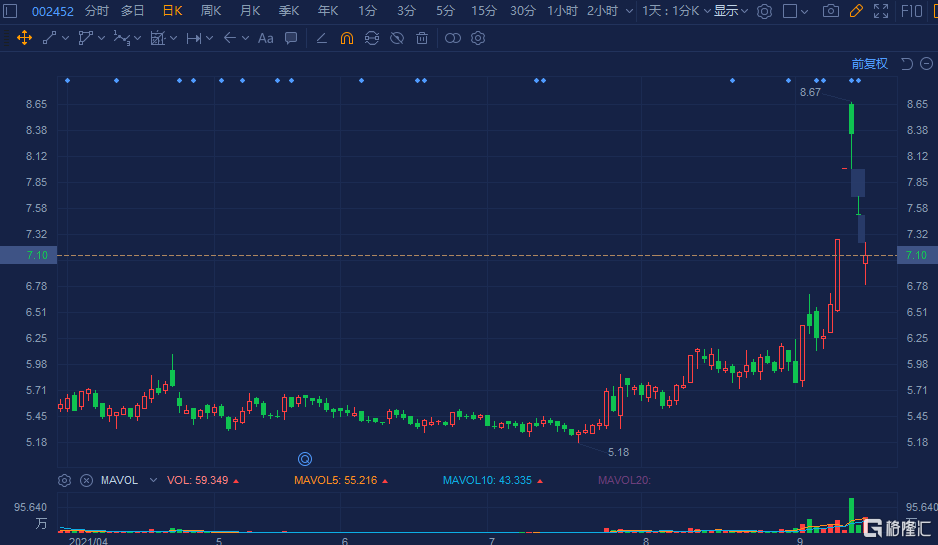Screen dimensions: 938x545
Task: Expand polygon tool options arrow
Action: (101, 38)
